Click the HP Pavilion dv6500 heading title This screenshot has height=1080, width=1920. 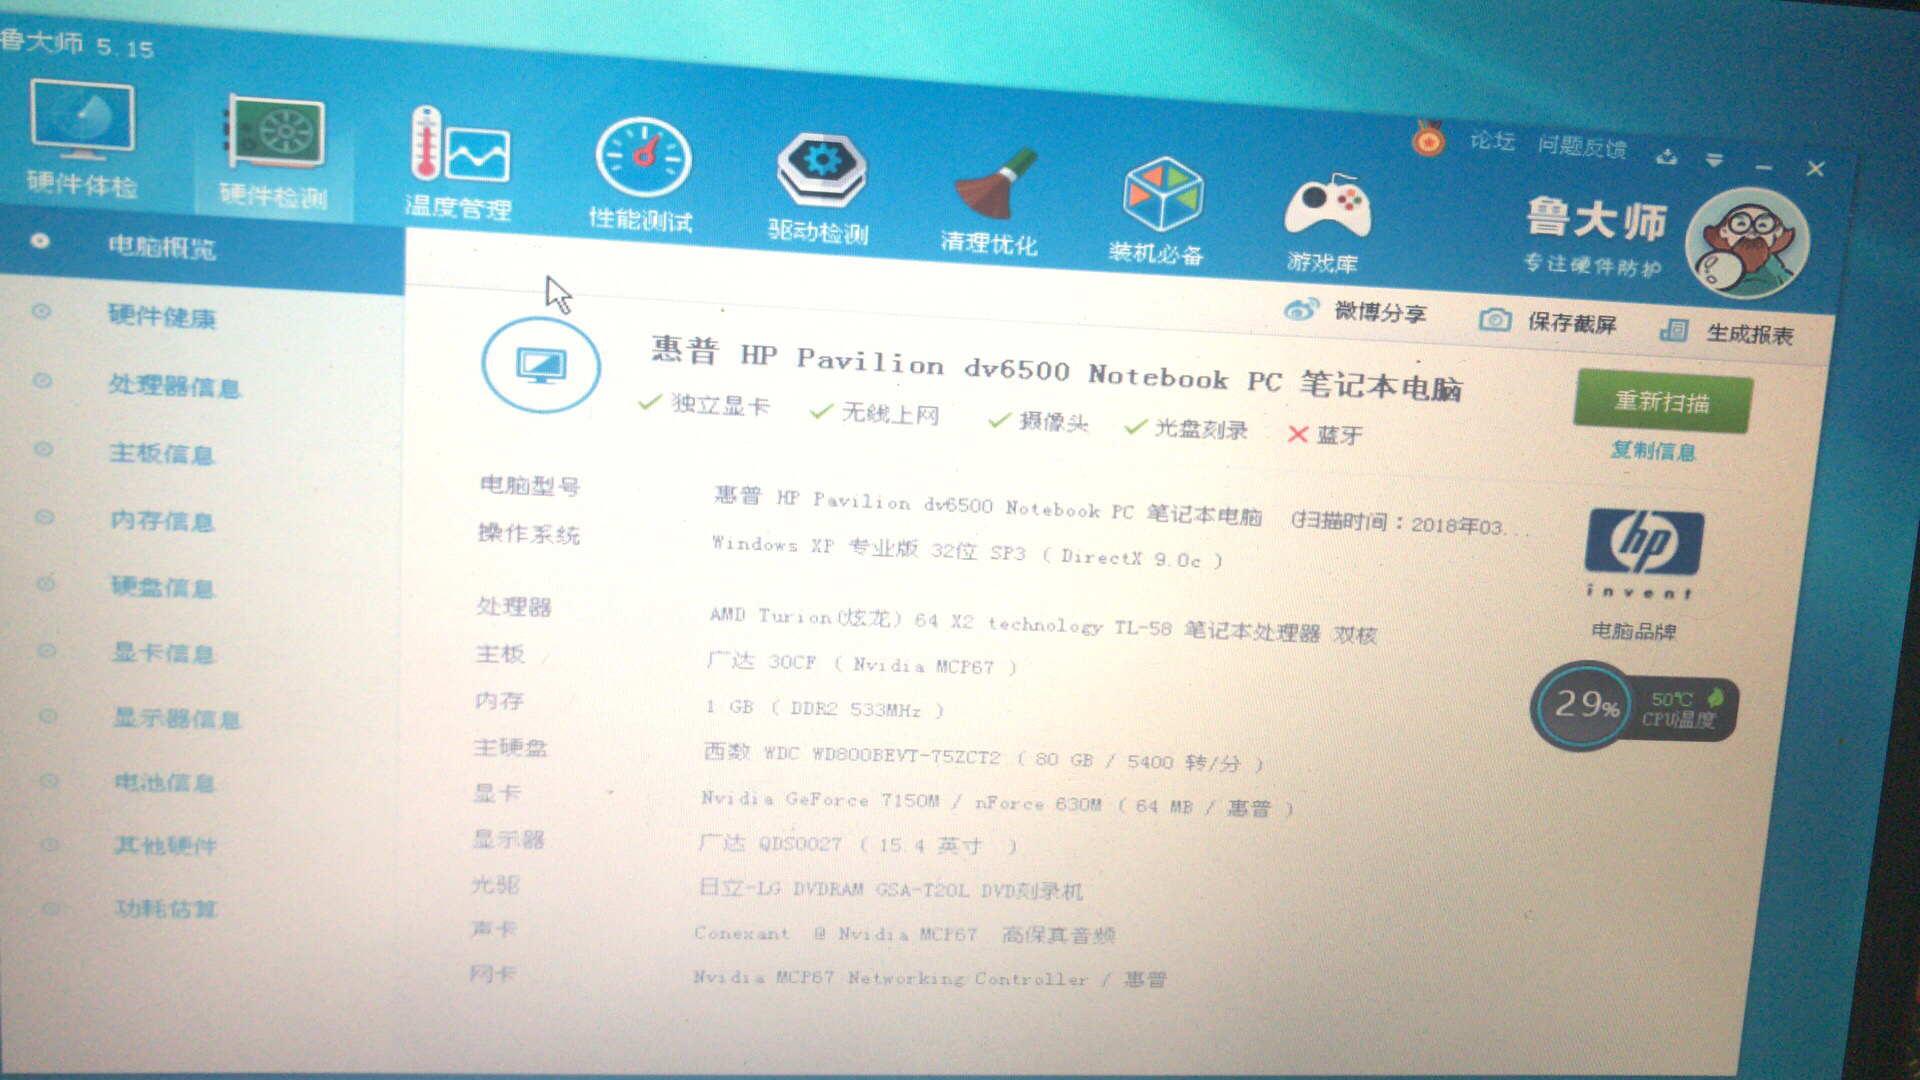[x=1056, y=368]
